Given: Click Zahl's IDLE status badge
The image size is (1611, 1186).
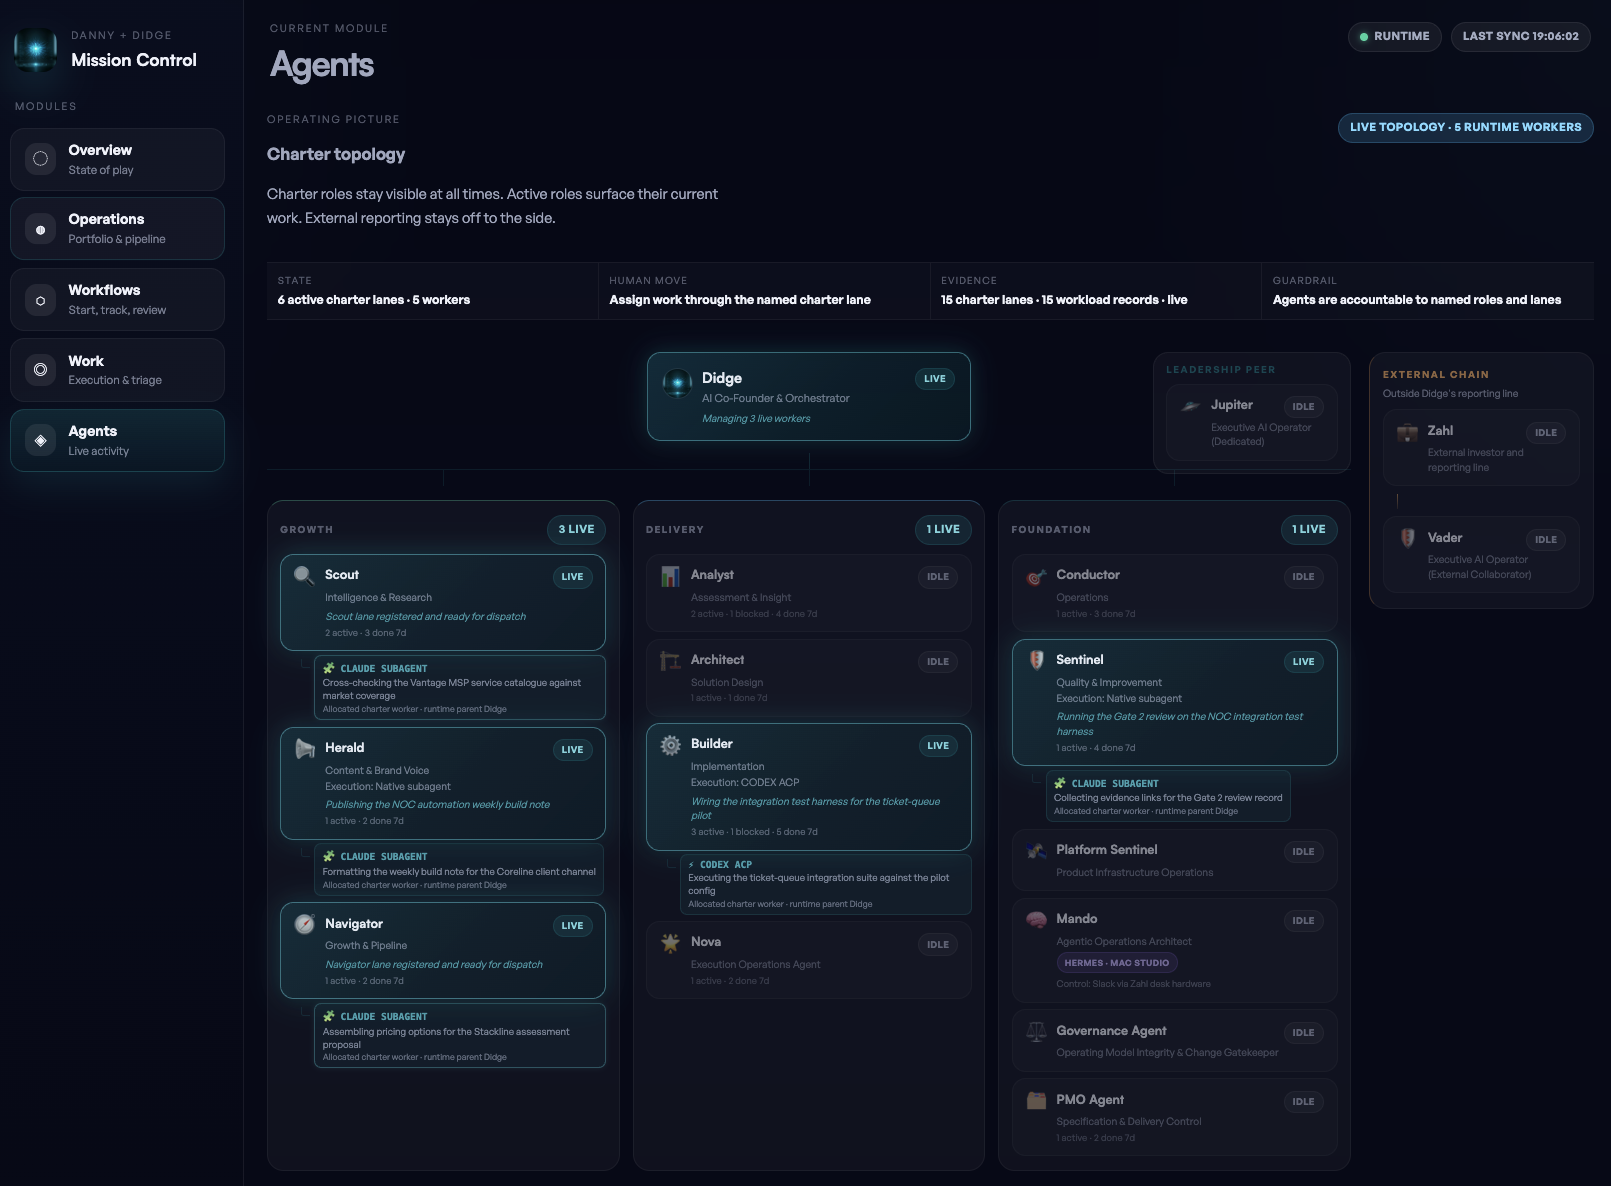Looking at the screenshot, I should pos(1545,433).
